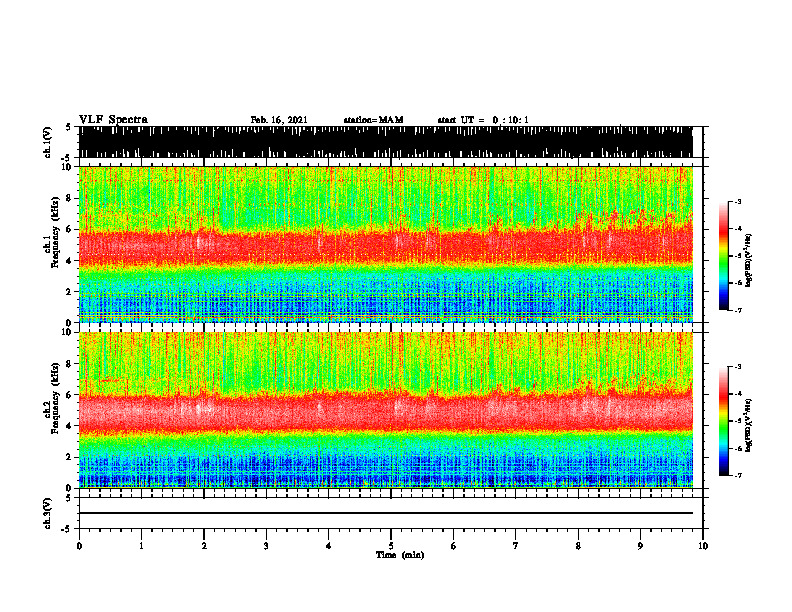Click the ch.1 color bar log(PSD) label
The width and height of the screenshot is (792, 612).
point(749,261)
